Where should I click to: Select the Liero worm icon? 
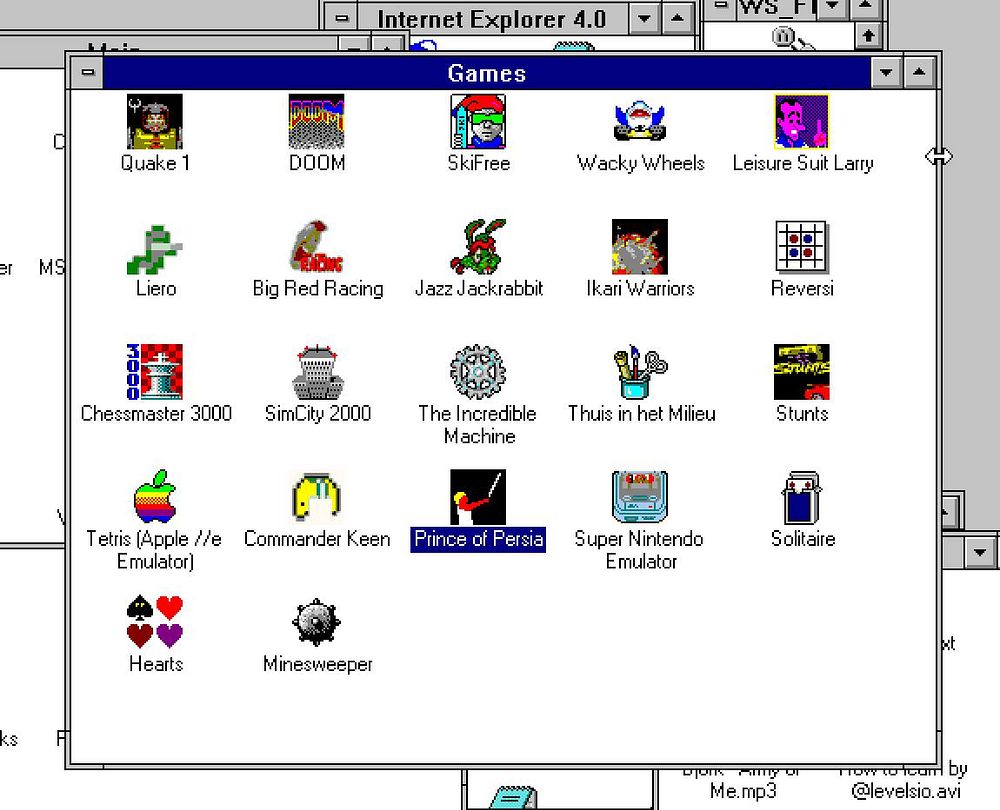(x=155, y=249)
